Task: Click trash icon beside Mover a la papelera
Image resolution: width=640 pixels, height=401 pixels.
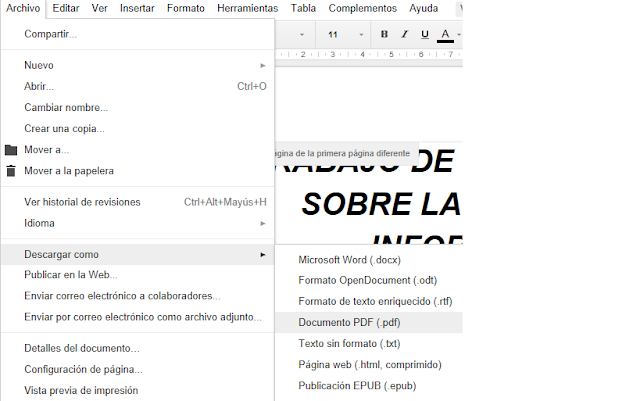Action: click(x=11, y=171)
